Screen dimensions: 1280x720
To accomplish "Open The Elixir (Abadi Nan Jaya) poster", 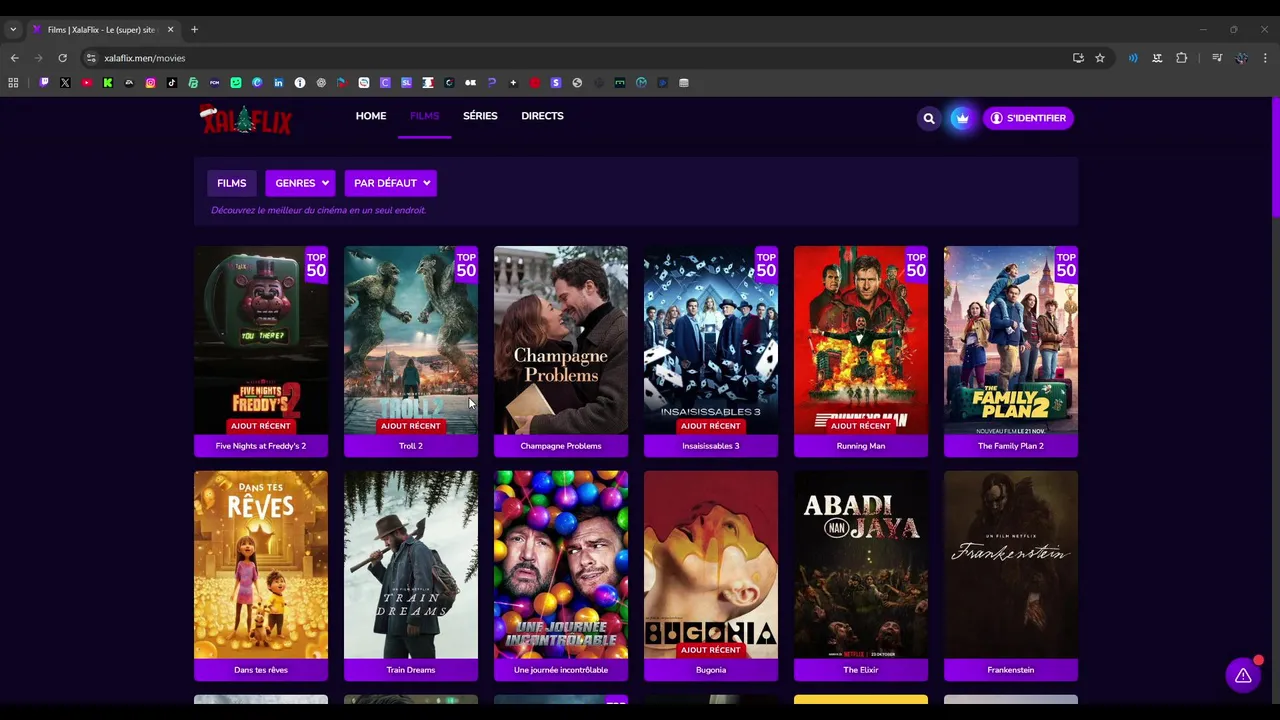I will point(861,564).
